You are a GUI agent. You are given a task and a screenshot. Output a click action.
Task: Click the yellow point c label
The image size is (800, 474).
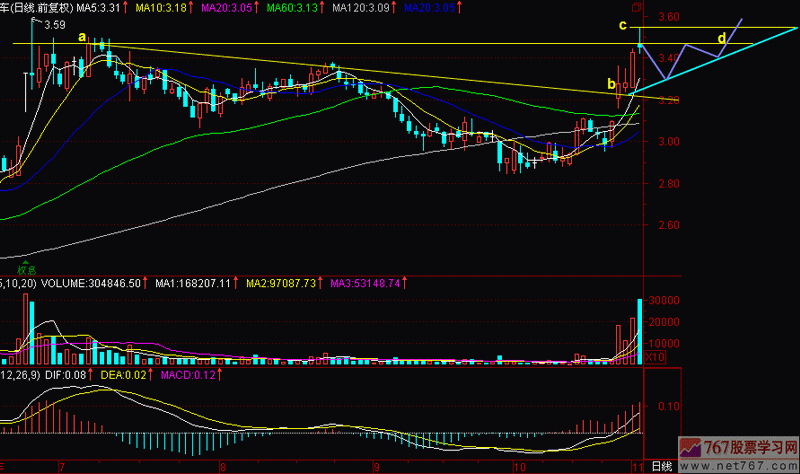point(622,24)
